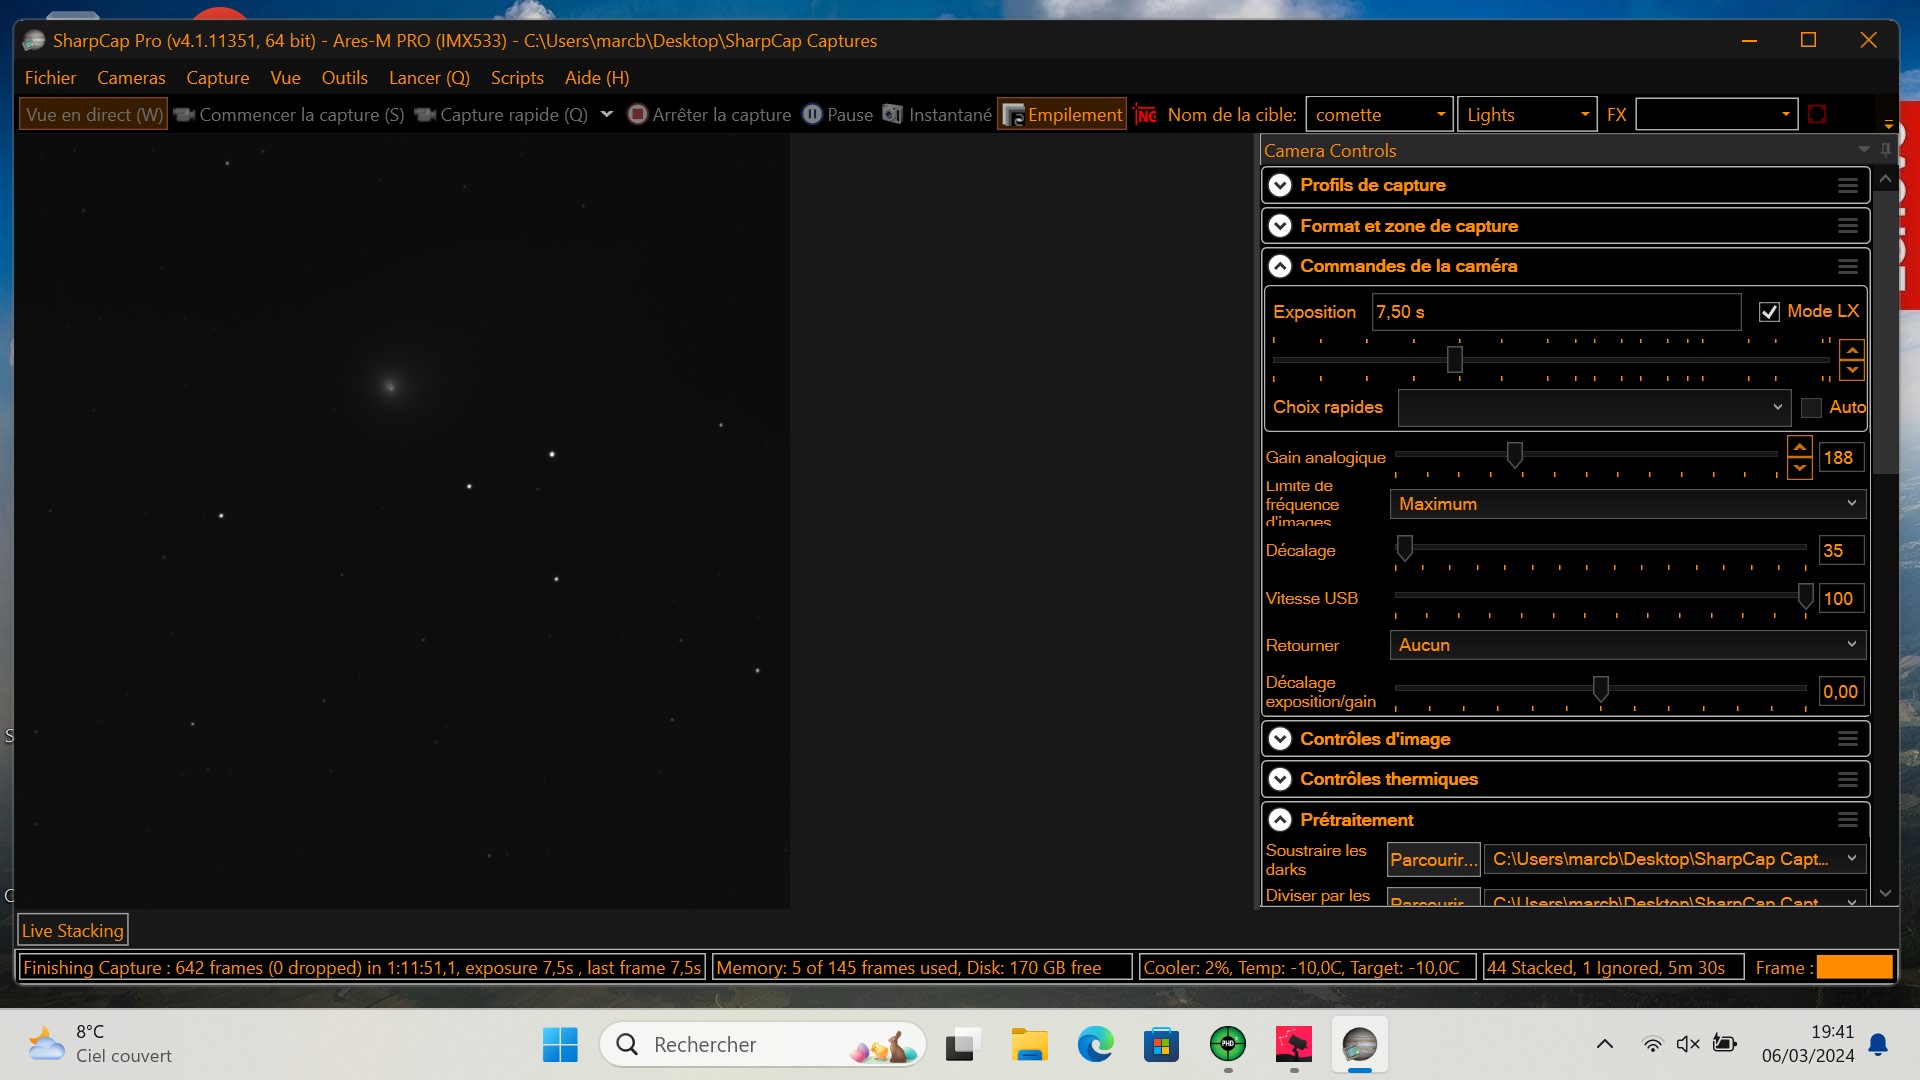This screenshot has height=1080, width=1920.
Task: Pin the Camera Controls panel
Action: pos(1886,150)
